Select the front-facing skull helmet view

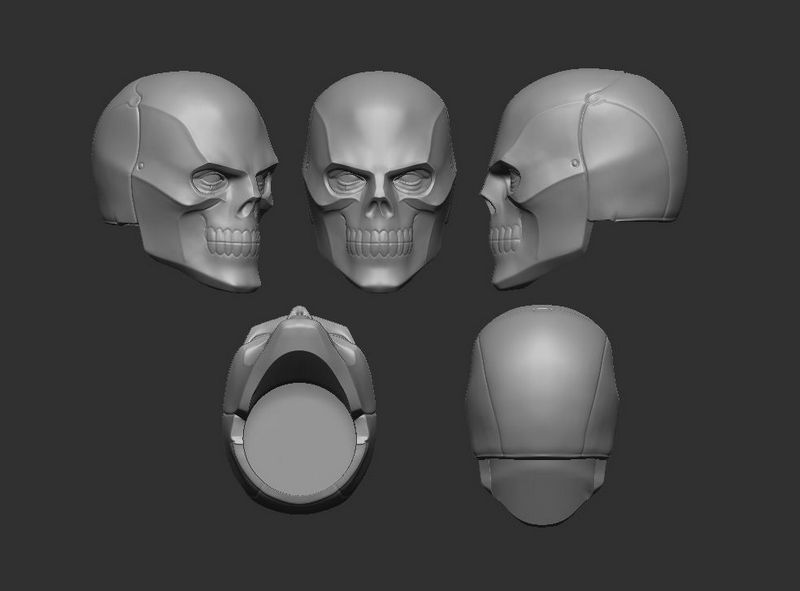coord(380,180)
